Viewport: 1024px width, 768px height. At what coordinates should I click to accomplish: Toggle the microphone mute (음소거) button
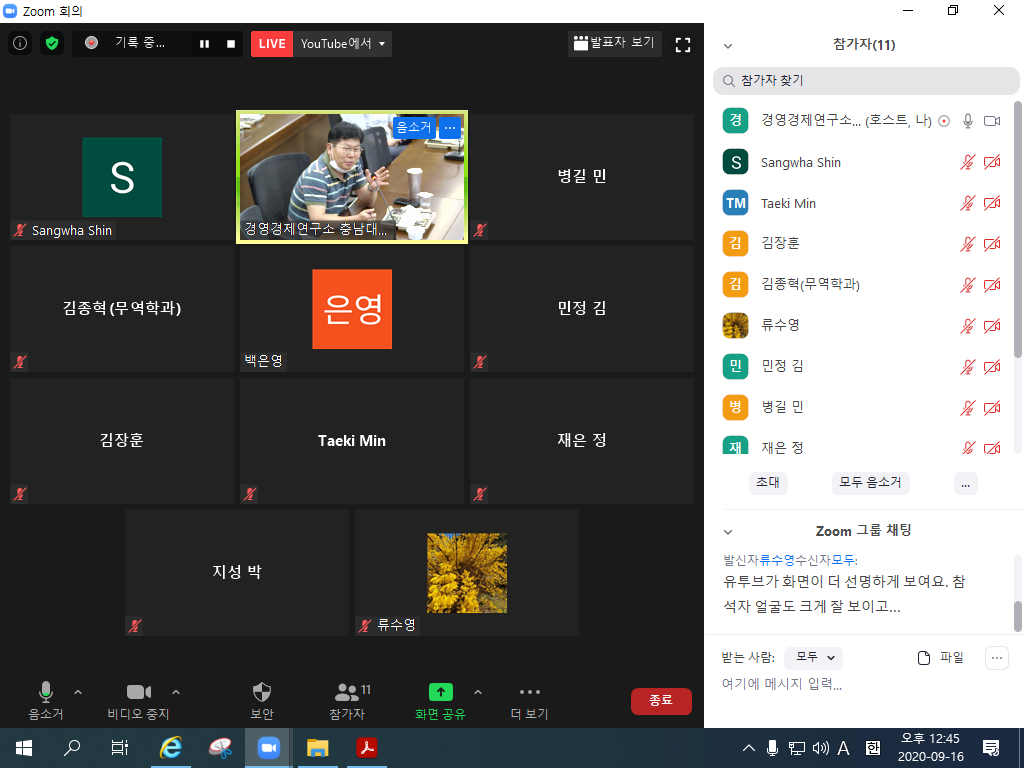click(46, 692)
